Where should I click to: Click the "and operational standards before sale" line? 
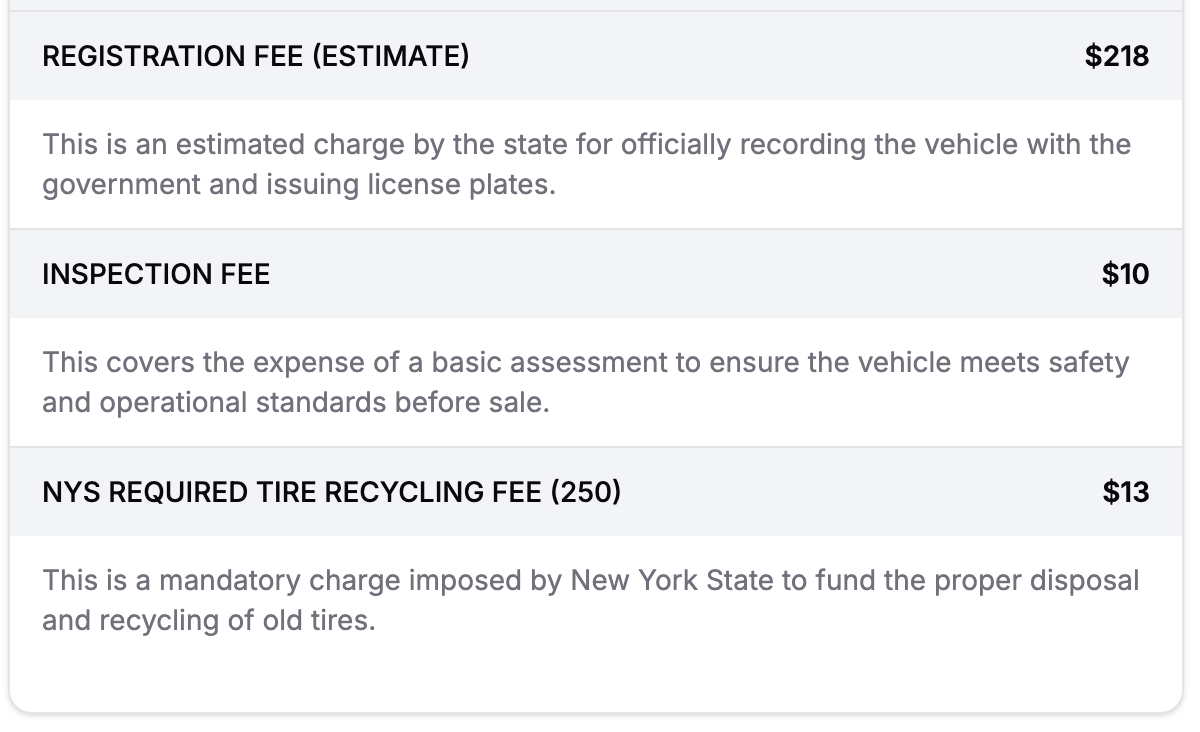(x=295, y=402)
